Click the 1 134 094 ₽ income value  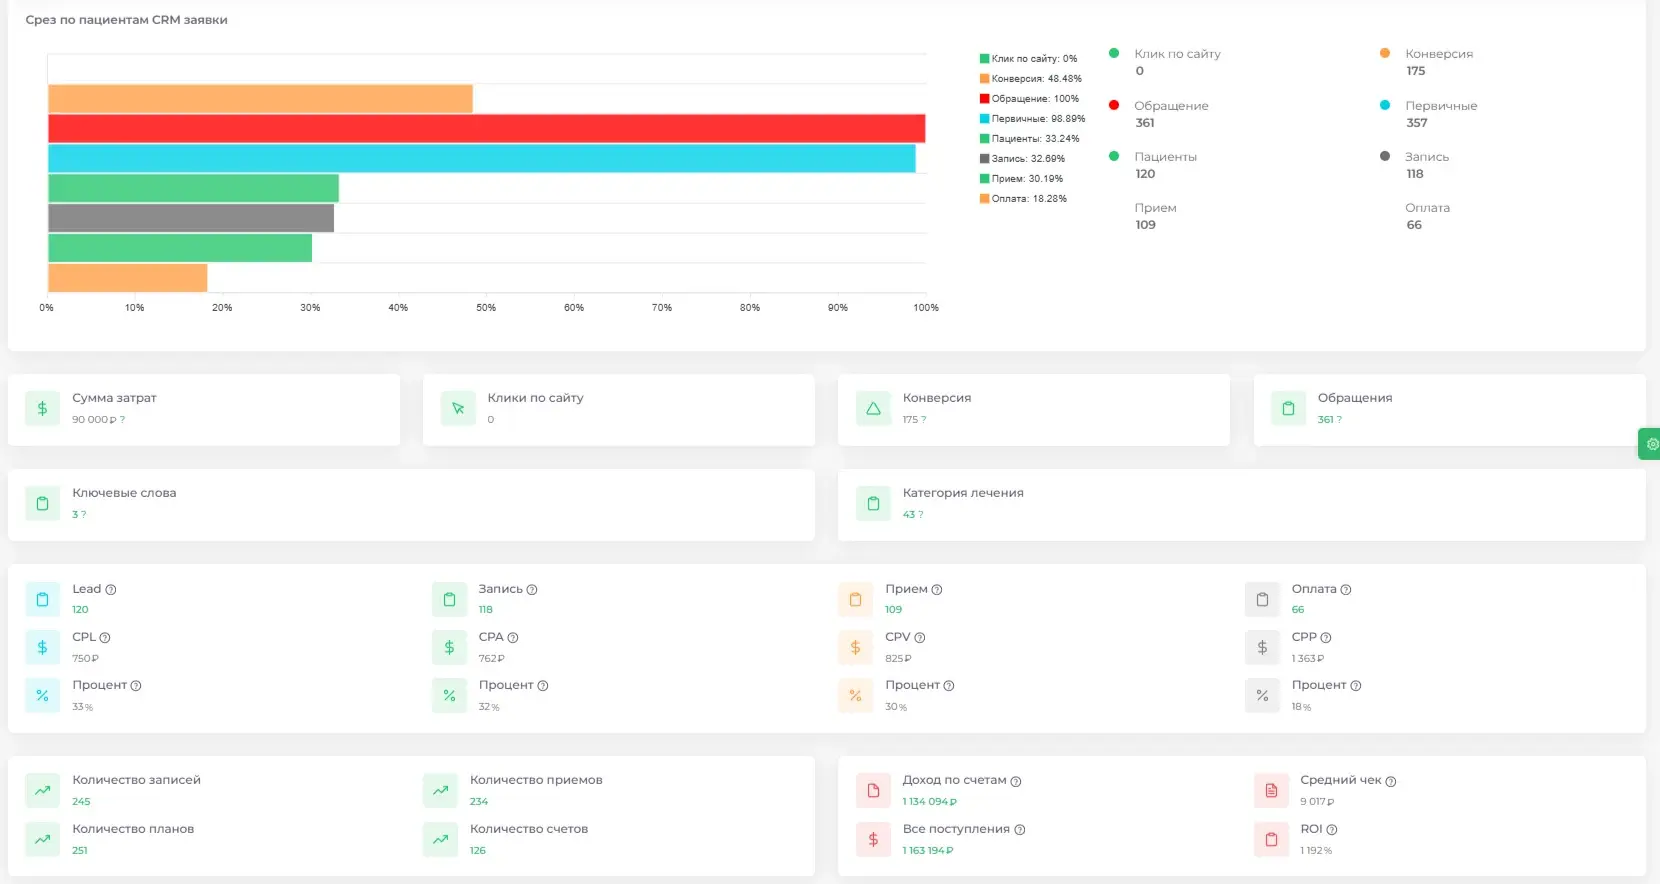pos(930,802)
